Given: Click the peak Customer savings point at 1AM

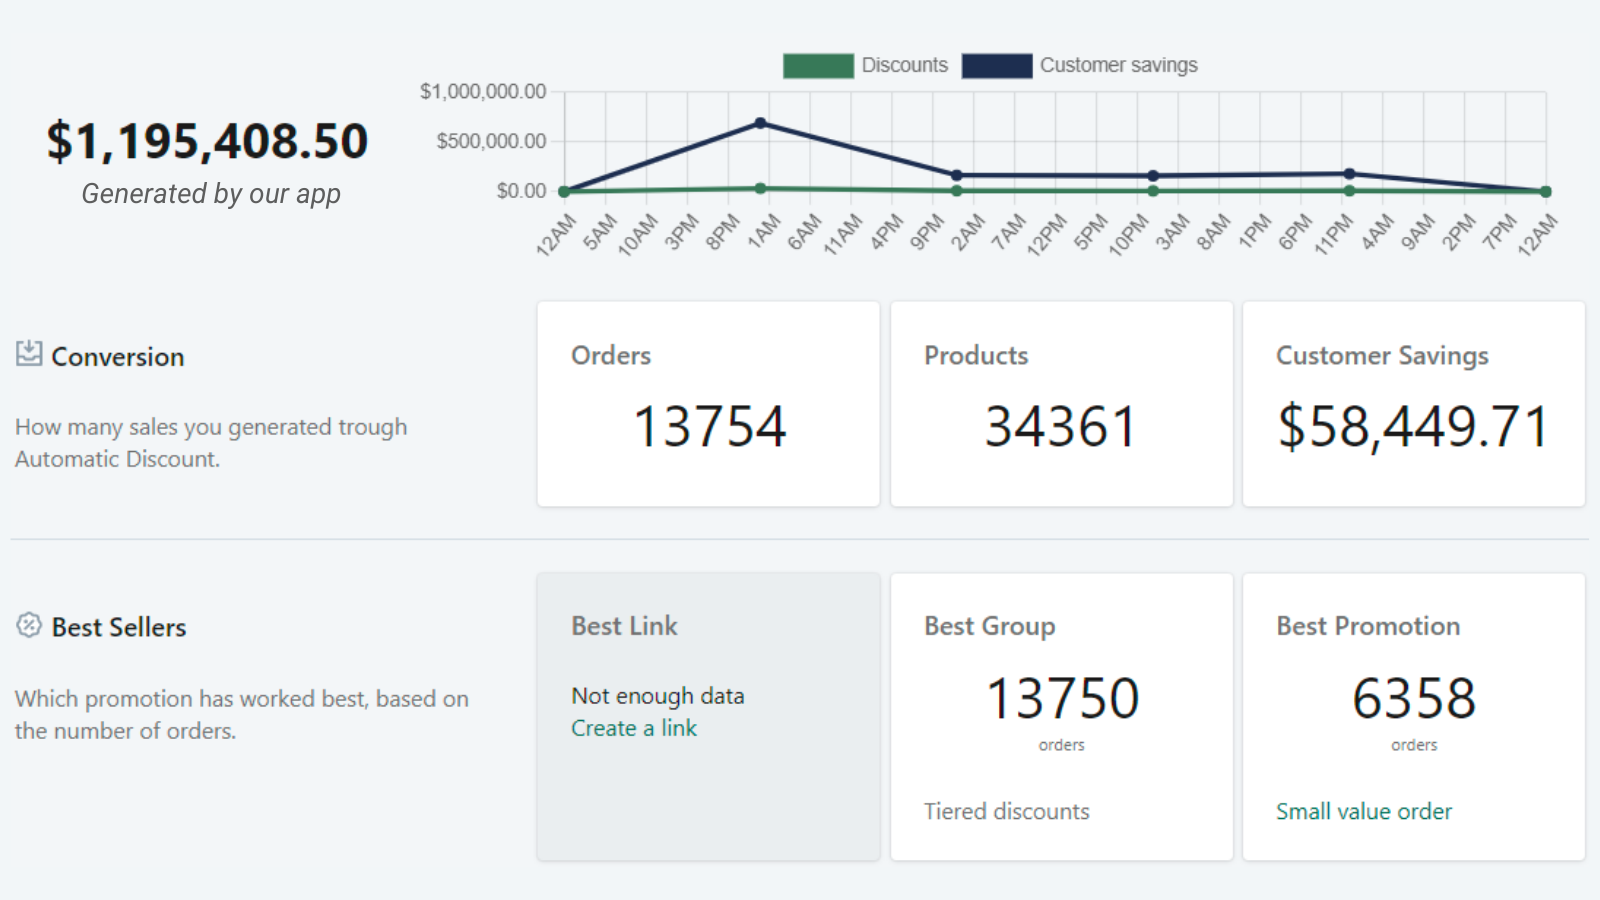Looking at the screenshot, I should pyautogui.click(x=760, y=123).
